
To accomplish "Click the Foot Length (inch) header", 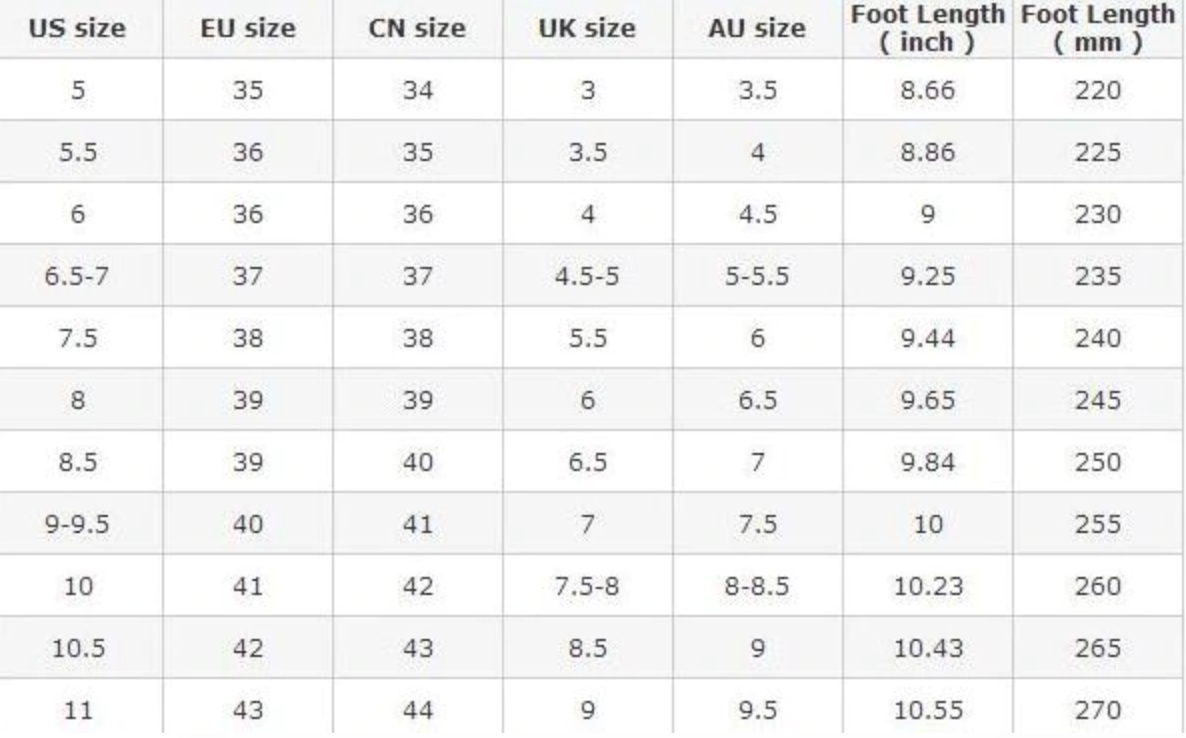I will [929, 28].
